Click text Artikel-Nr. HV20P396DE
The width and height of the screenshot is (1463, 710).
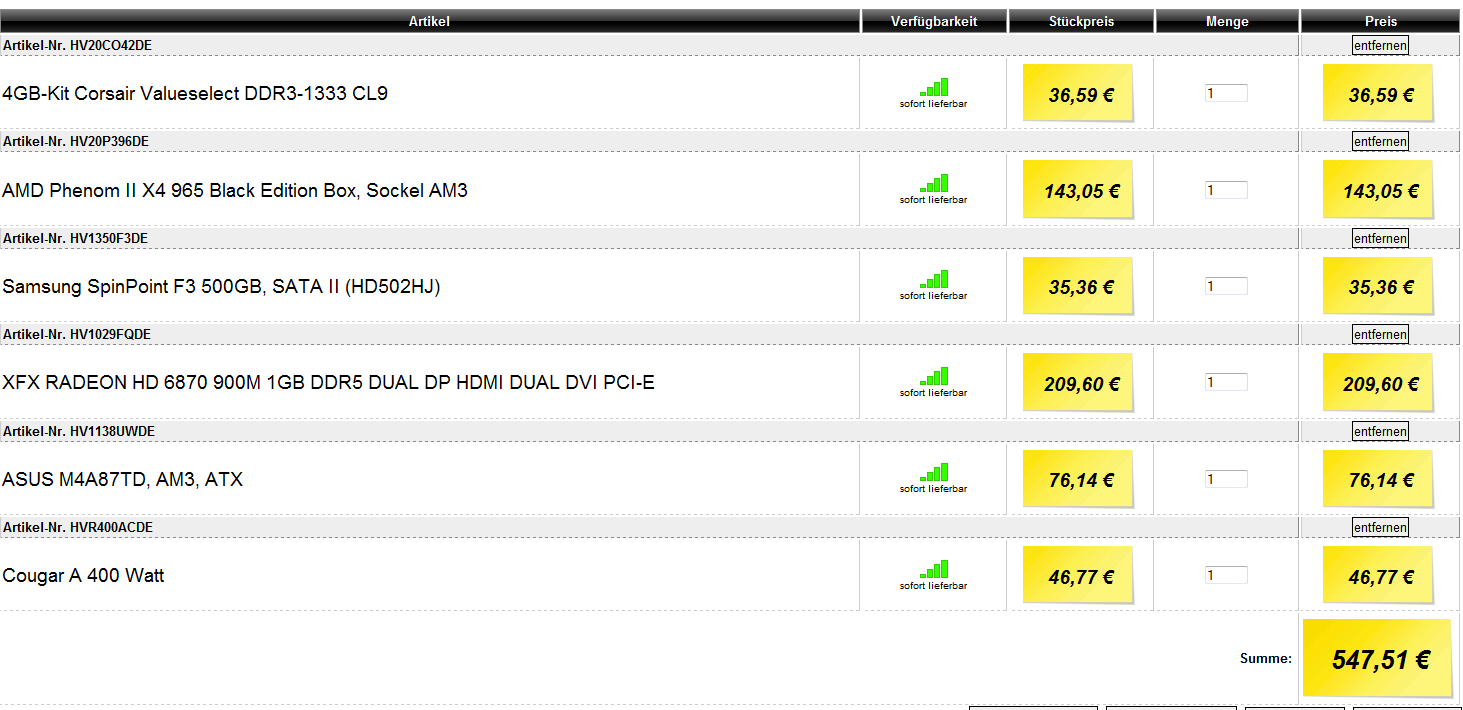click(76, 142)
